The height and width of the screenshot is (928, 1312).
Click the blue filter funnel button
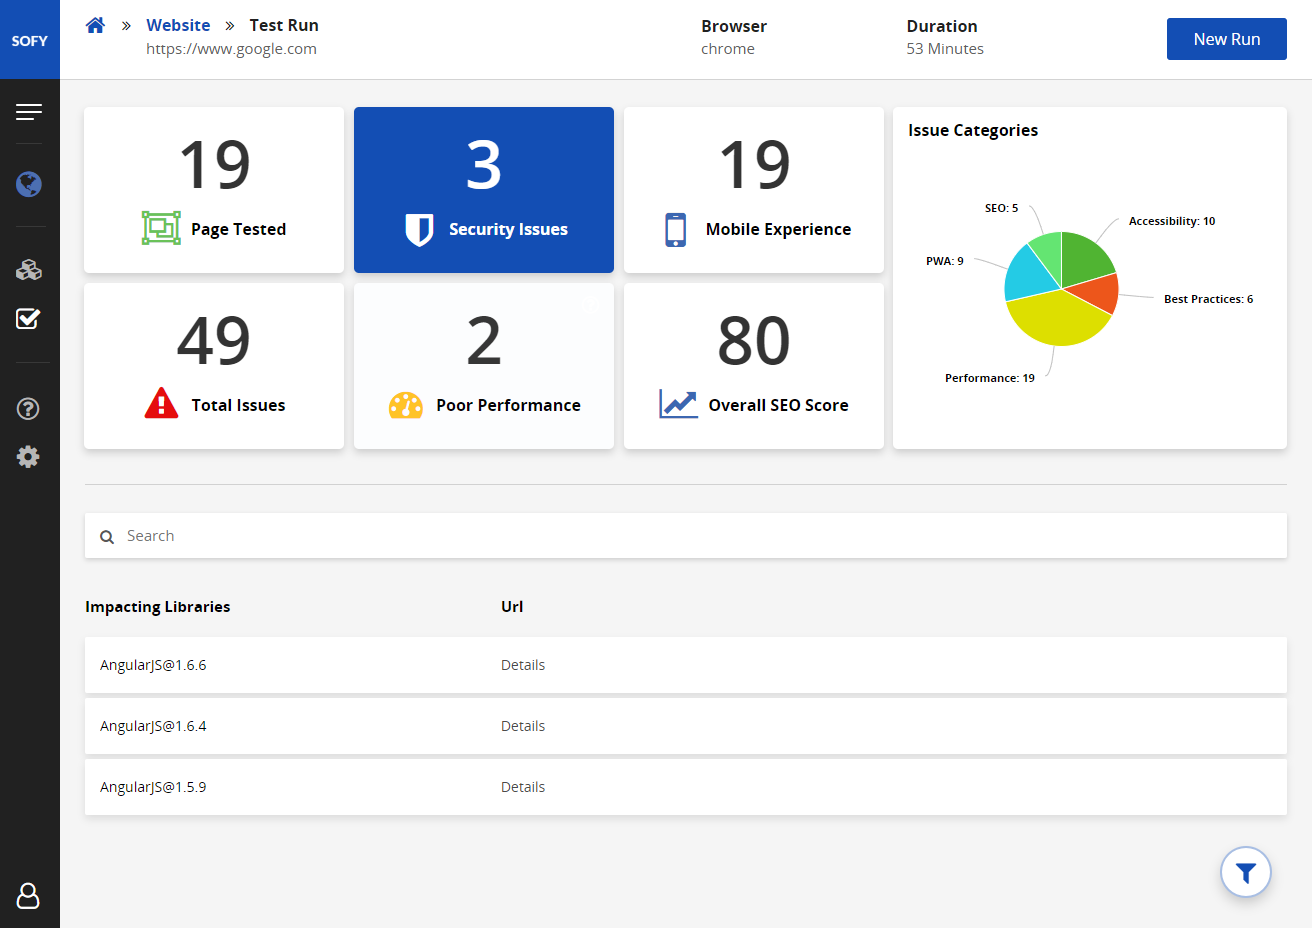[1246, 873]
